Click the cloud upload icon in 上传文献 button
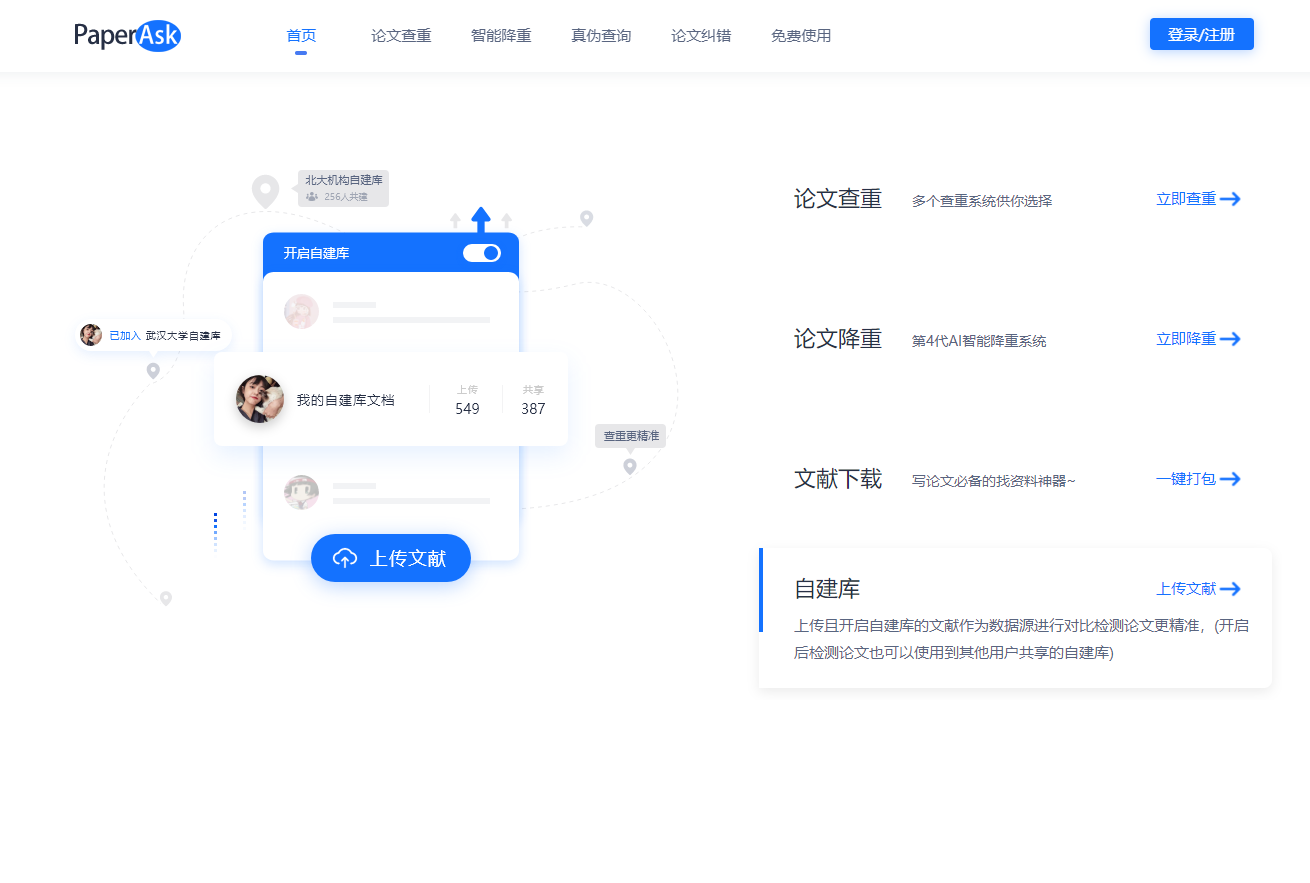Viewport: 1310px width, 883px height. click(x=345, y=558)
